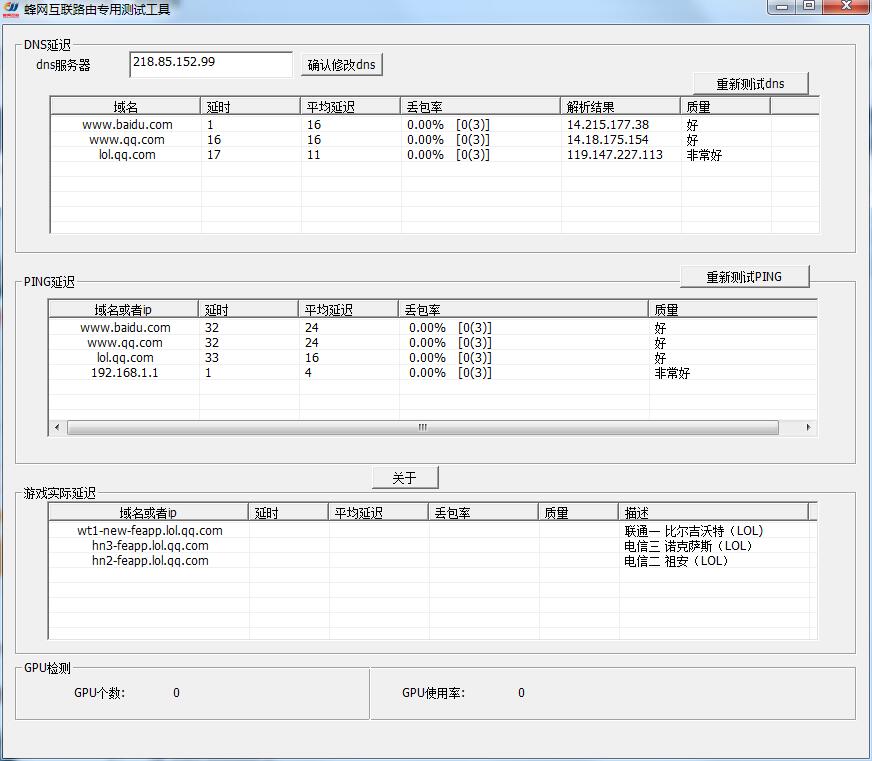Click the dns服务器 input field

point(211,64)
